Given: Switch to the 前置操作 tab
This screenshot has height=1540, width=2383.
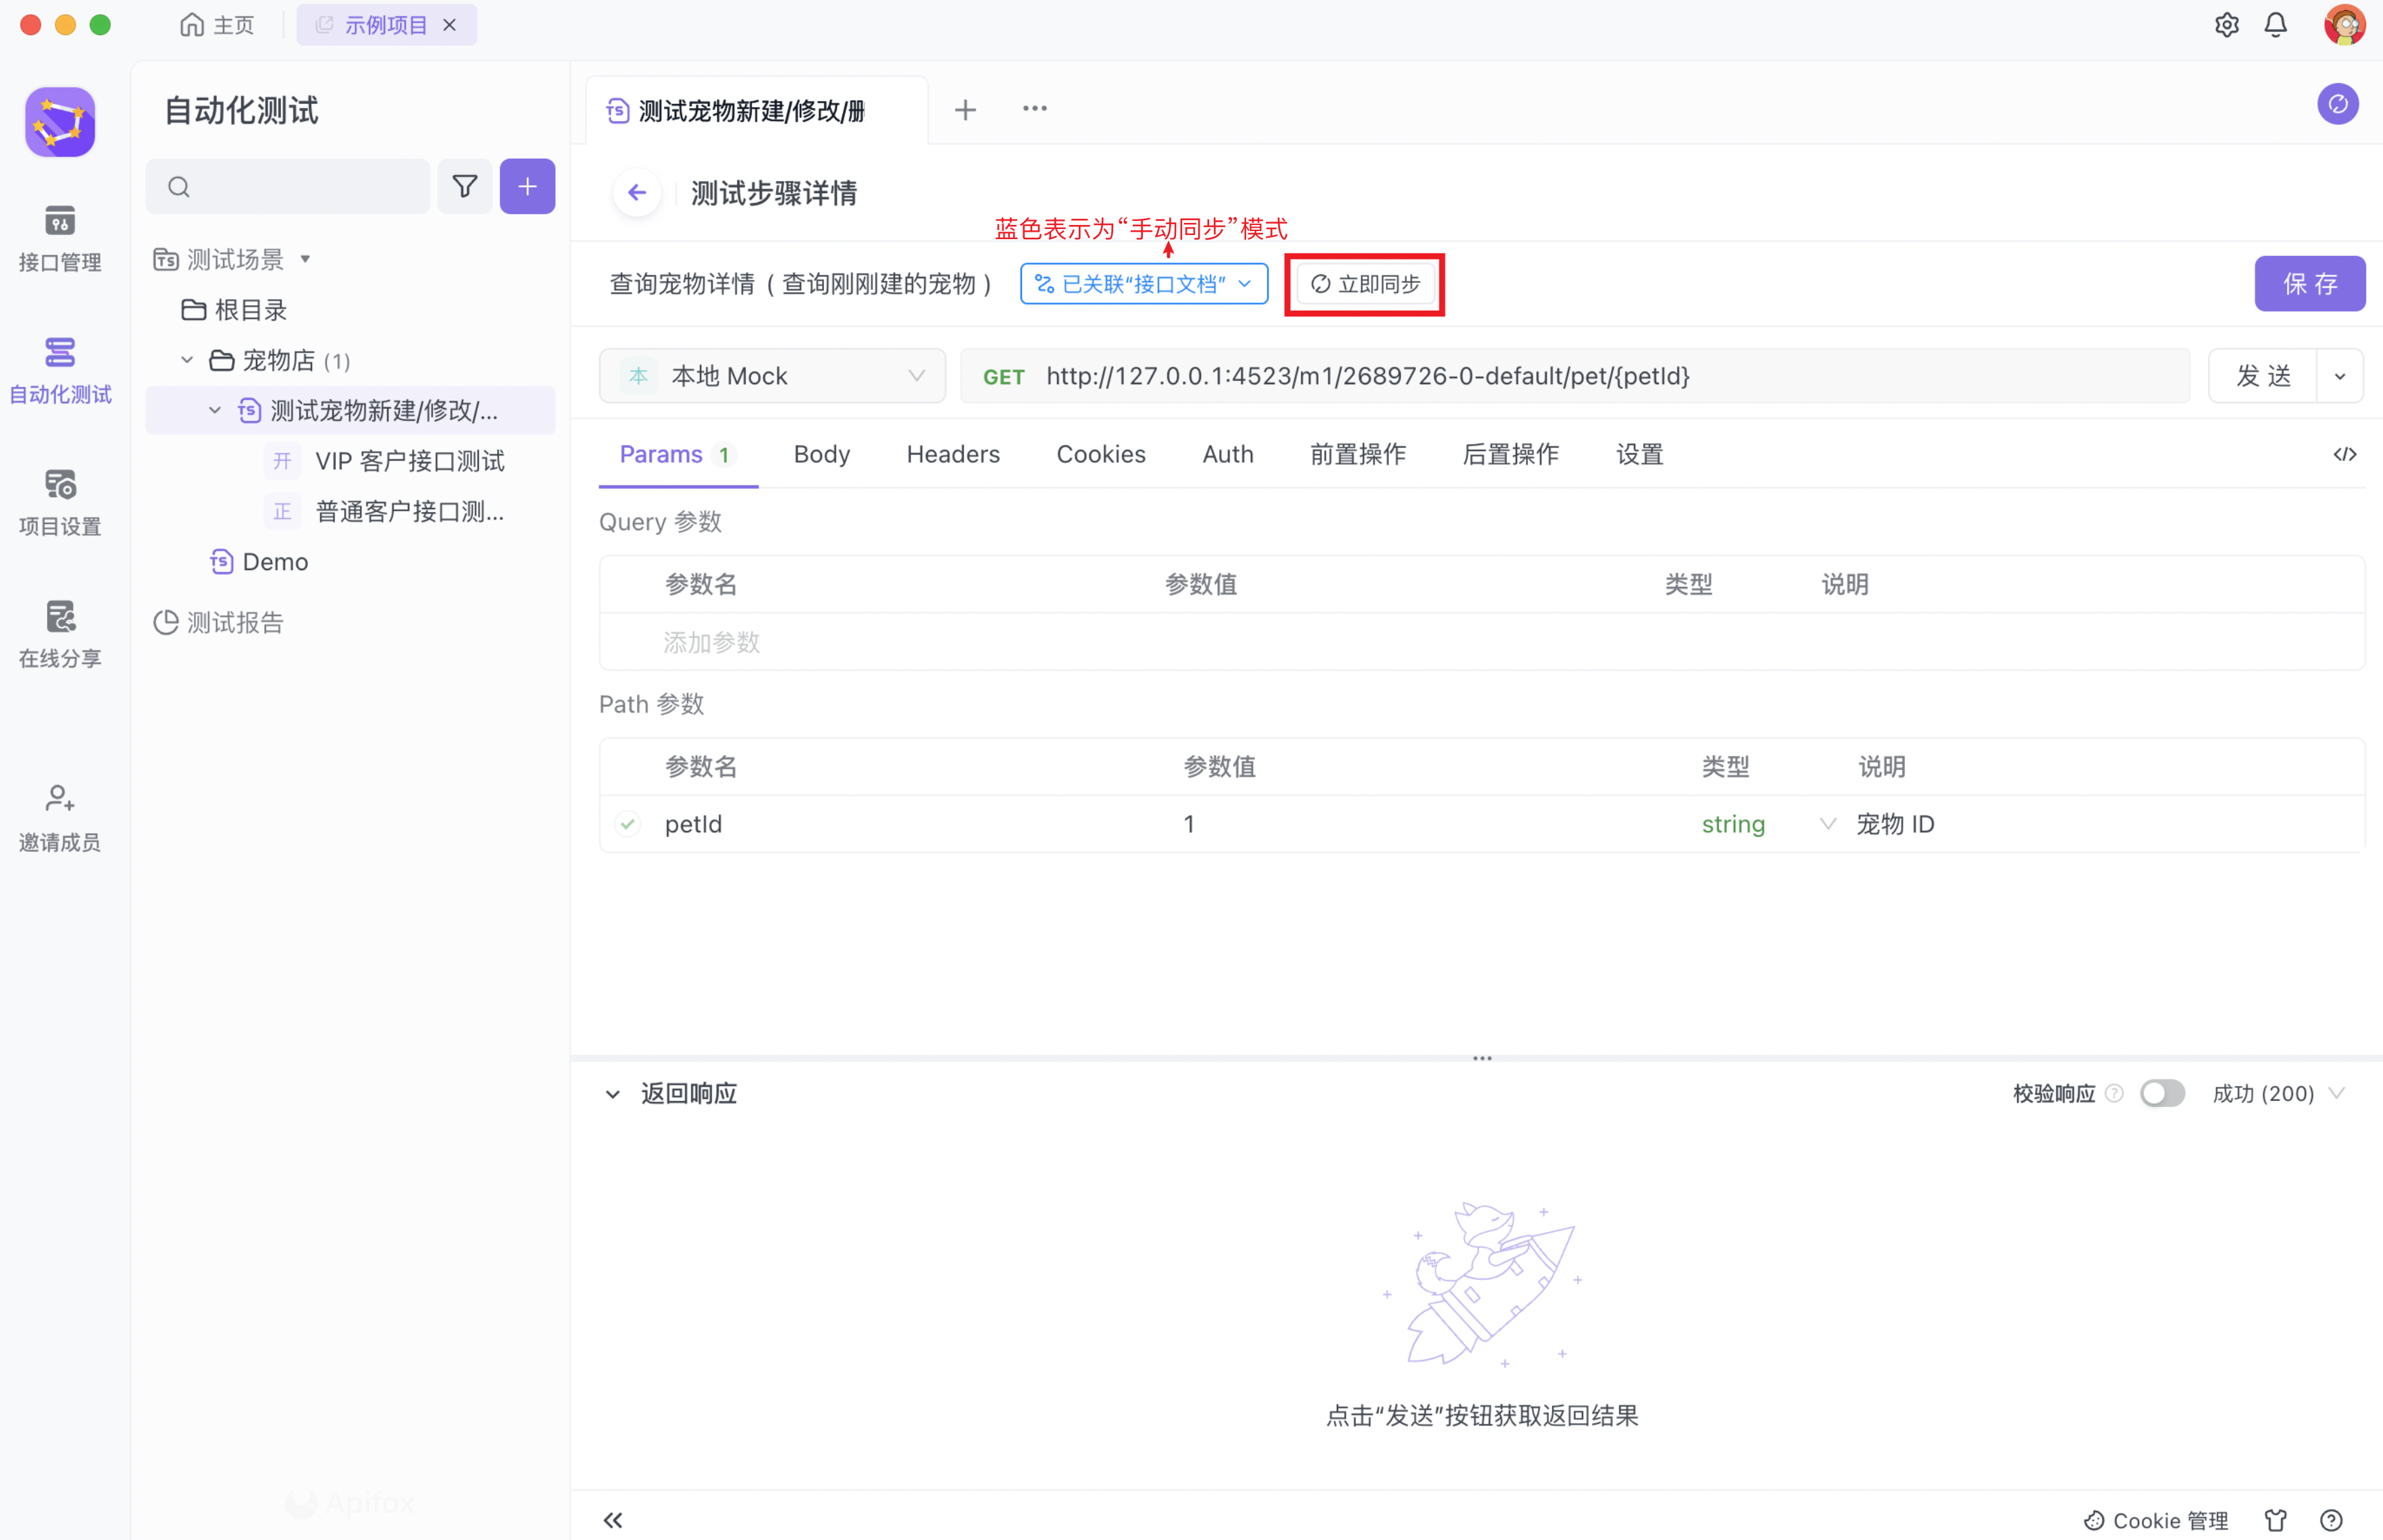Looking at the screenshot, I should [x=1357, y=455].
